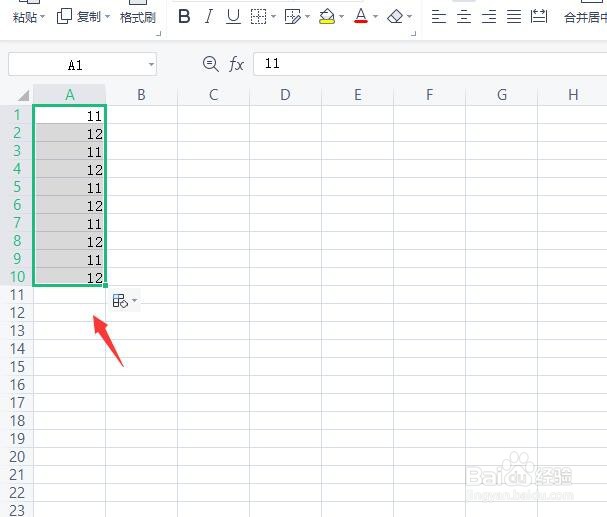Open font color dropdown arrow
This screenshot has width=607, height=517.
tap(375, 16)
